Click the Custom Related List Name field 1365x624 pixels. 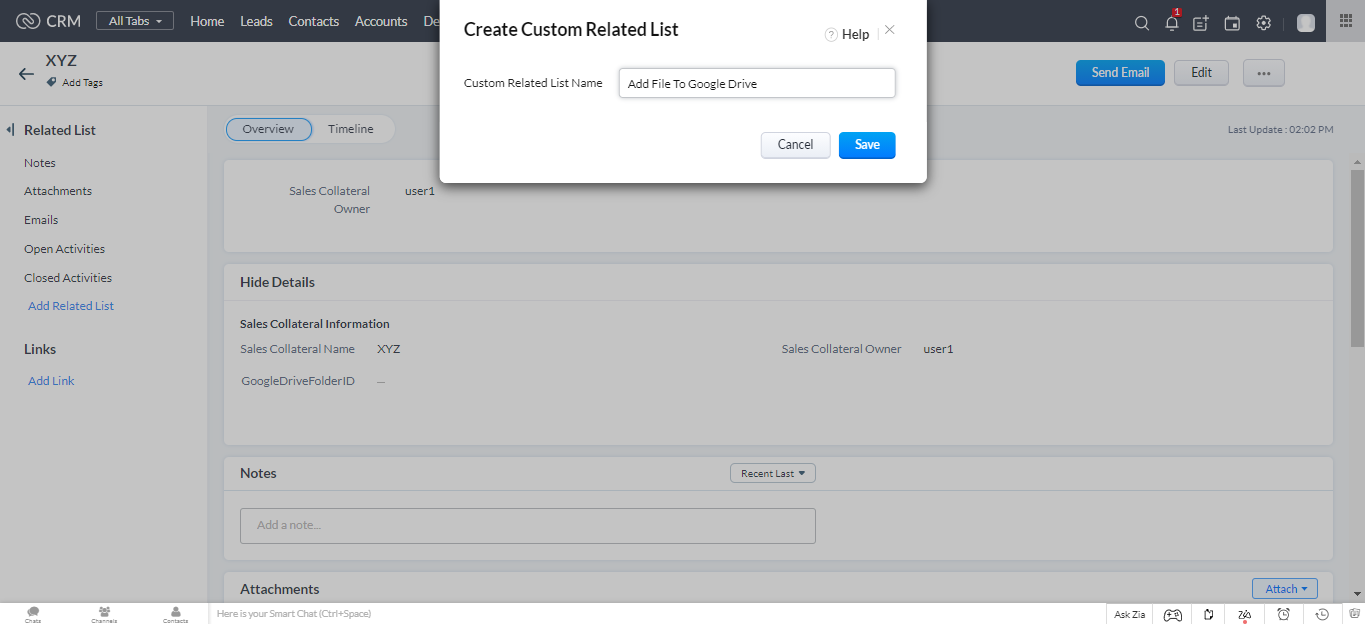coord(756,84)
